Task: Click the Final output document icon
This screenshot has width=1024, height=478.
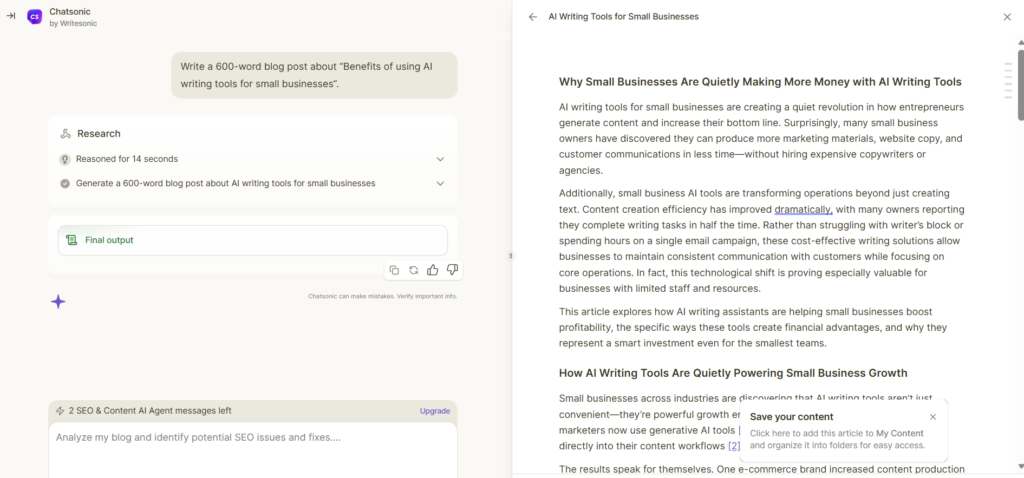Action: tap(71, 240)
